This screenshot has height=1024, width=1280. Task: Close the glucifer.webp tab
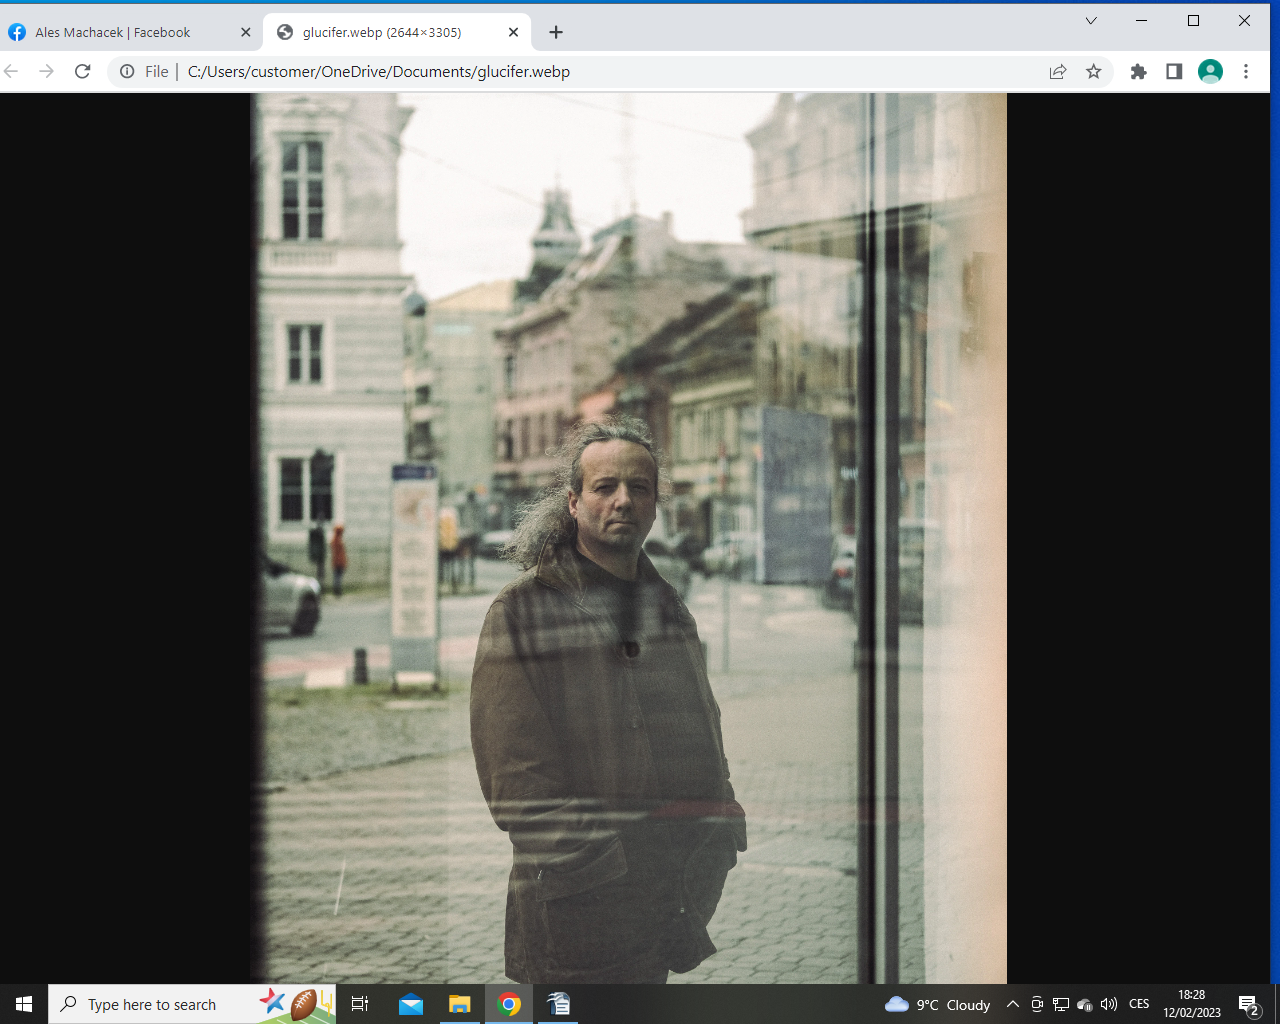click(x=513, y=32)
